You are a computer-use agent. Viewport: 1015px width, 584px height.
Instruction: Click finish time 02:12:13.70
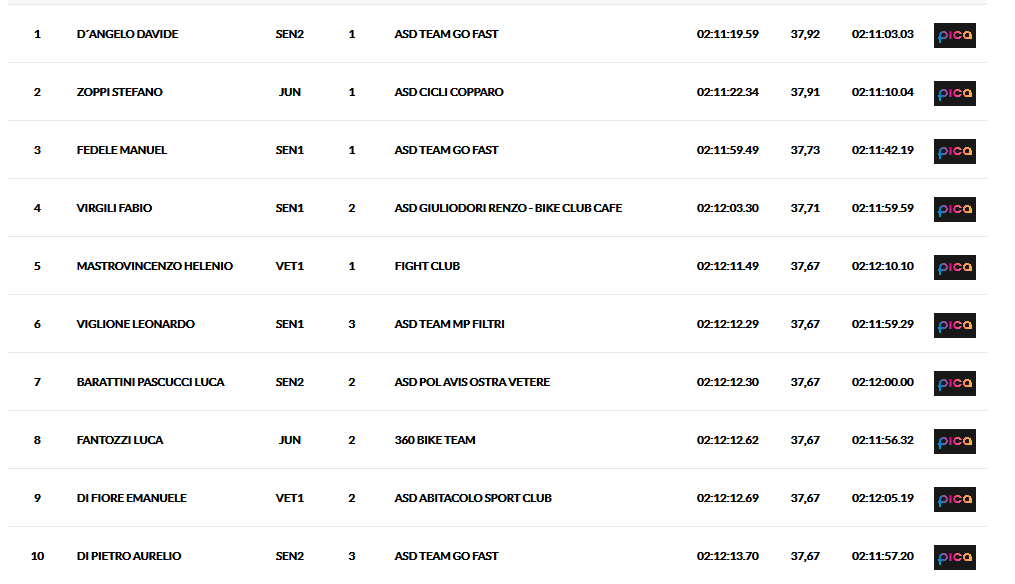pyautogui.click(x=728, y=556)
